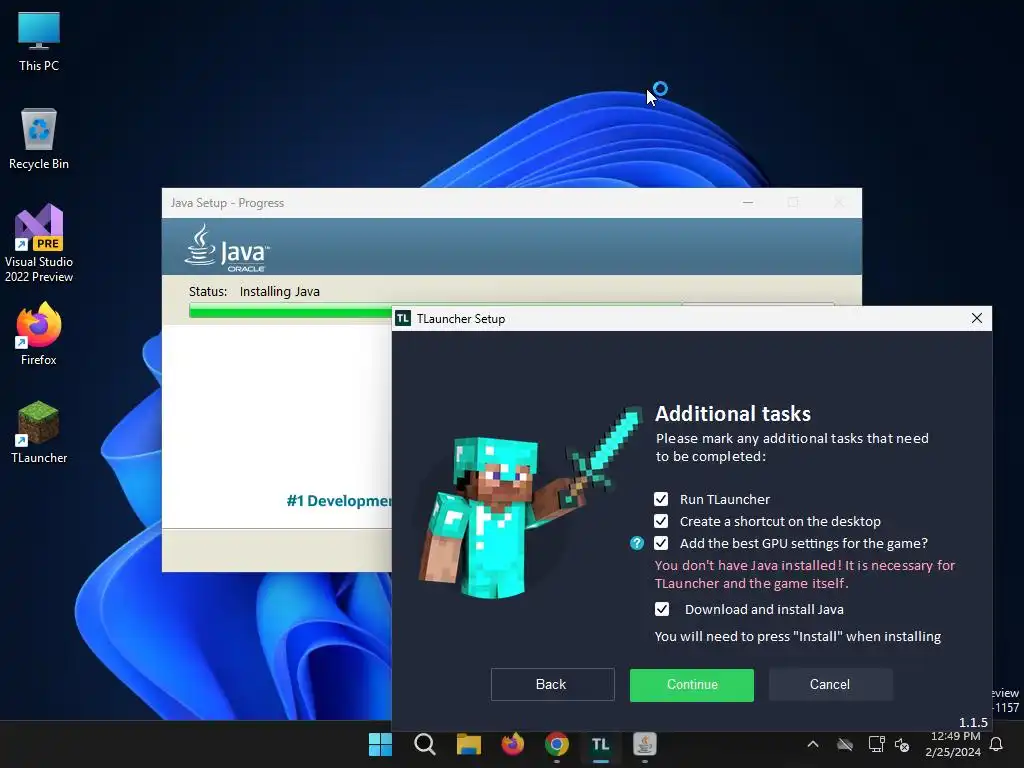The width and height of the screenshot is (1024, 768).
Task: Open network tray icon
Action: (876, 744)
